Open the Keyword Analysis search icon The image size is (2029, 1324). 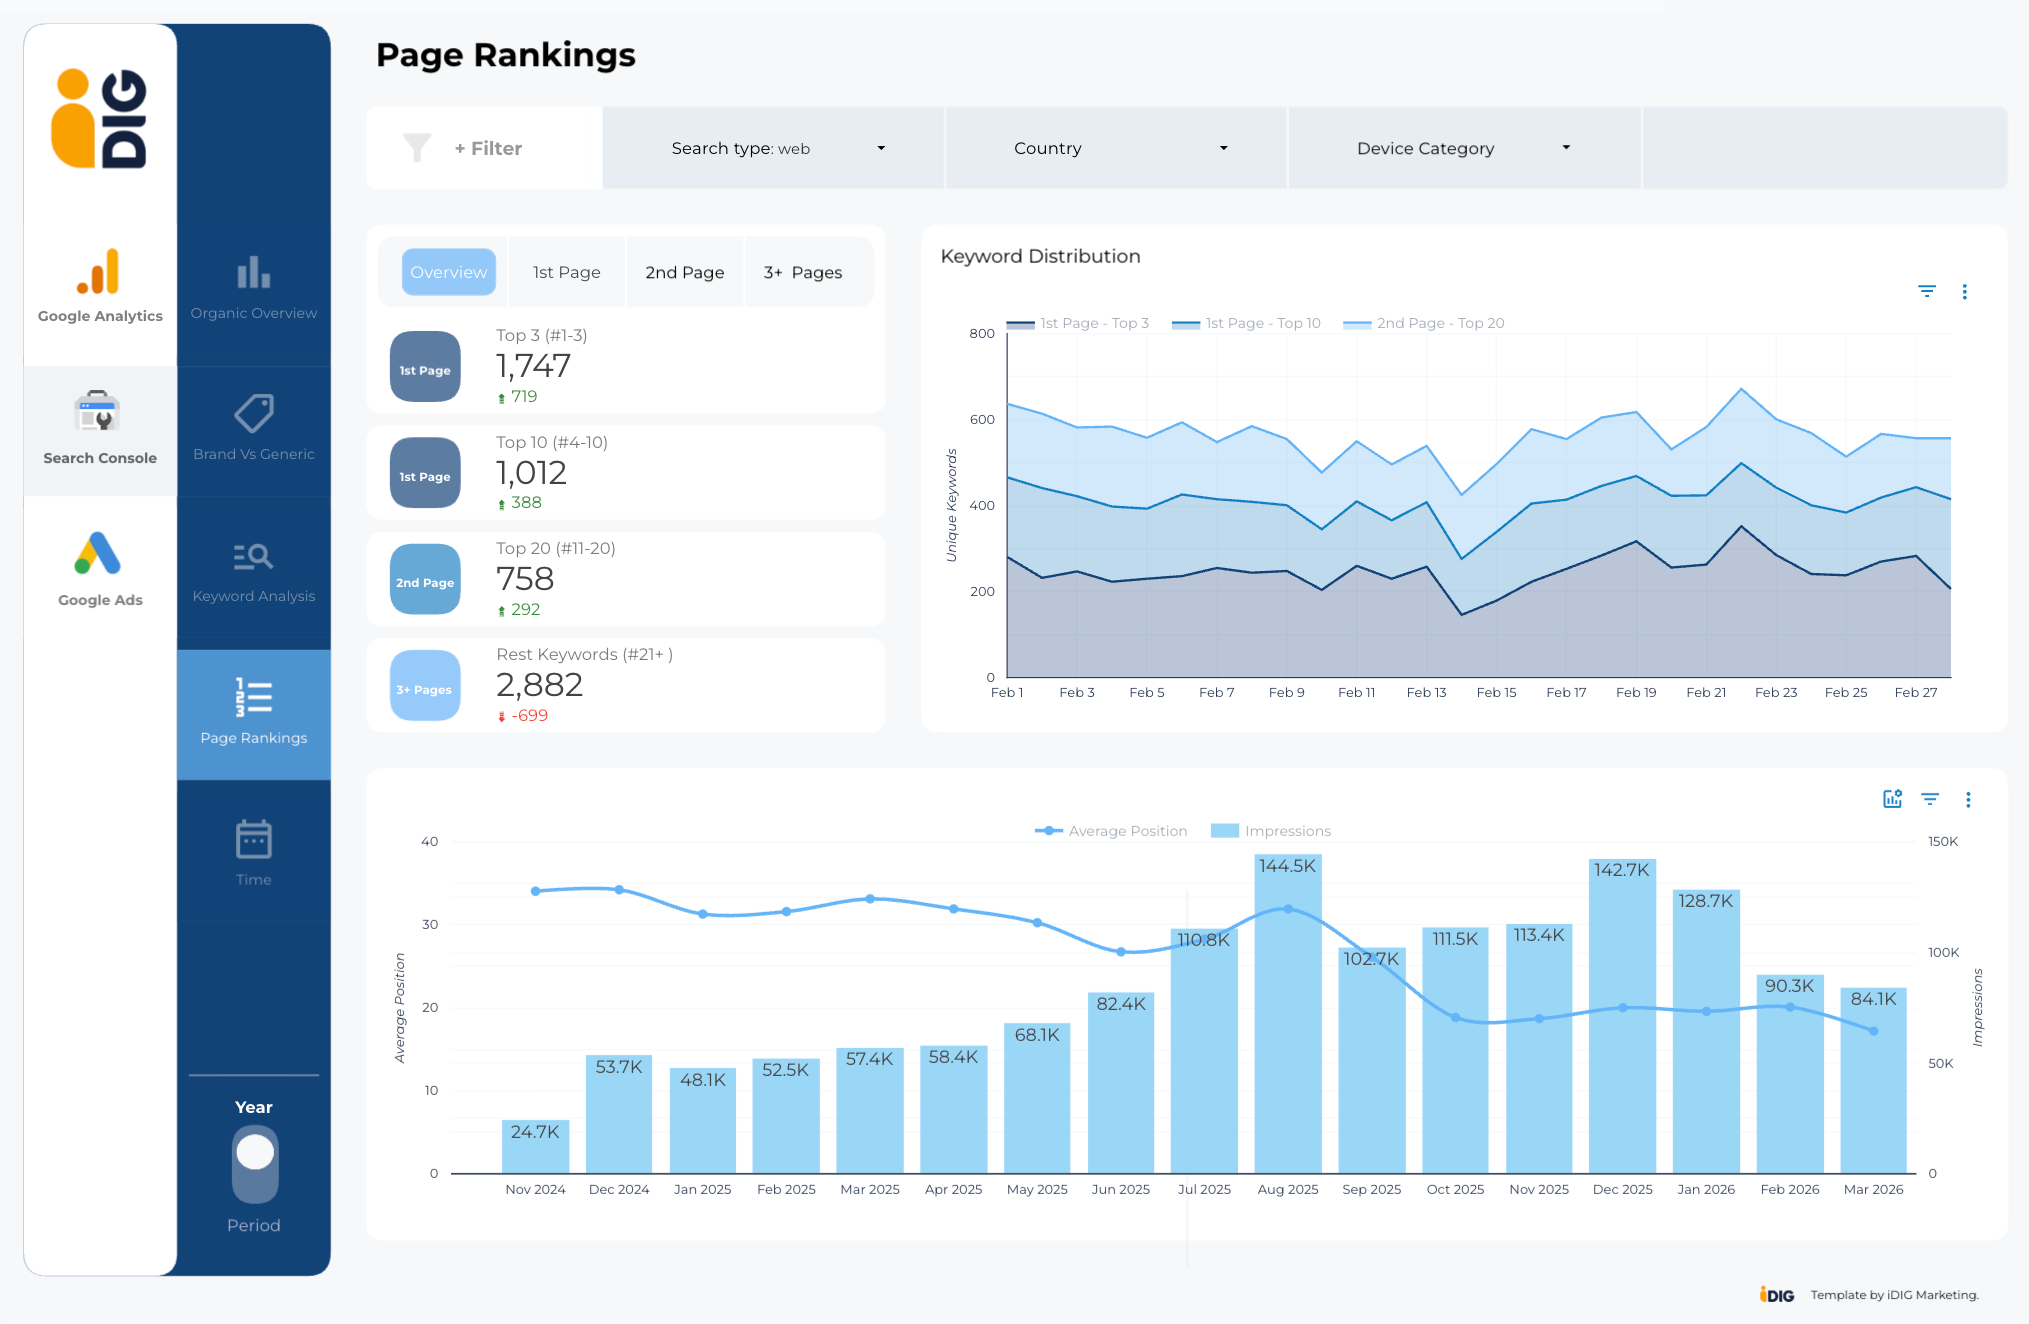[253, 556]
